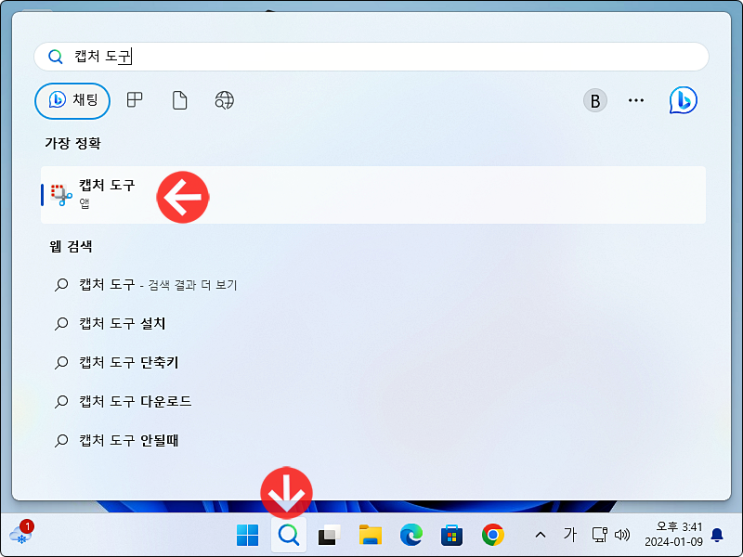Open the three-dot more options menu
Viewport: 743px width, 557px height.
click(636, 100)
